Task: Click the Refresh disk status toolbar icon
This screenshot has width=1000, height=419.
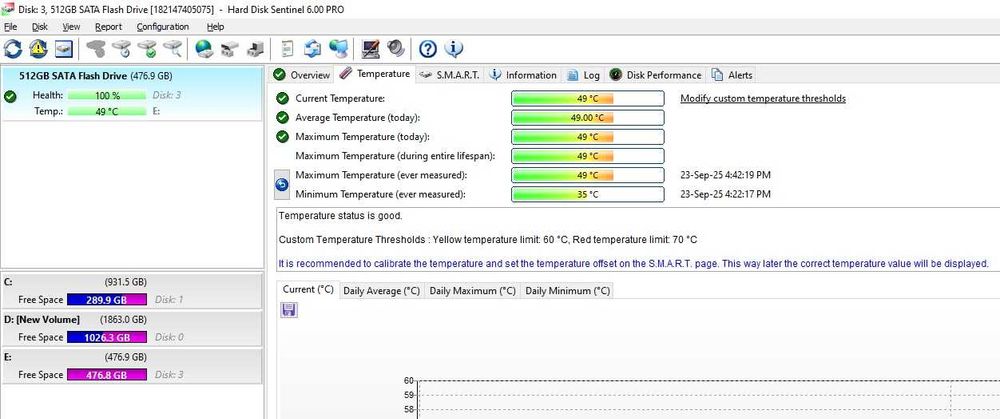Action: (13, 48)
